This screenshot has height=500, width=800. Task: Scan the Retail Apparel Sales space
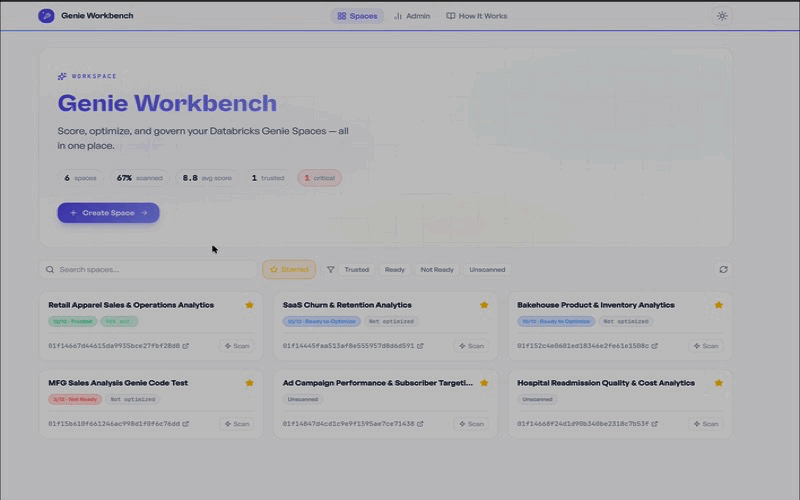click(x=237, y=346)
